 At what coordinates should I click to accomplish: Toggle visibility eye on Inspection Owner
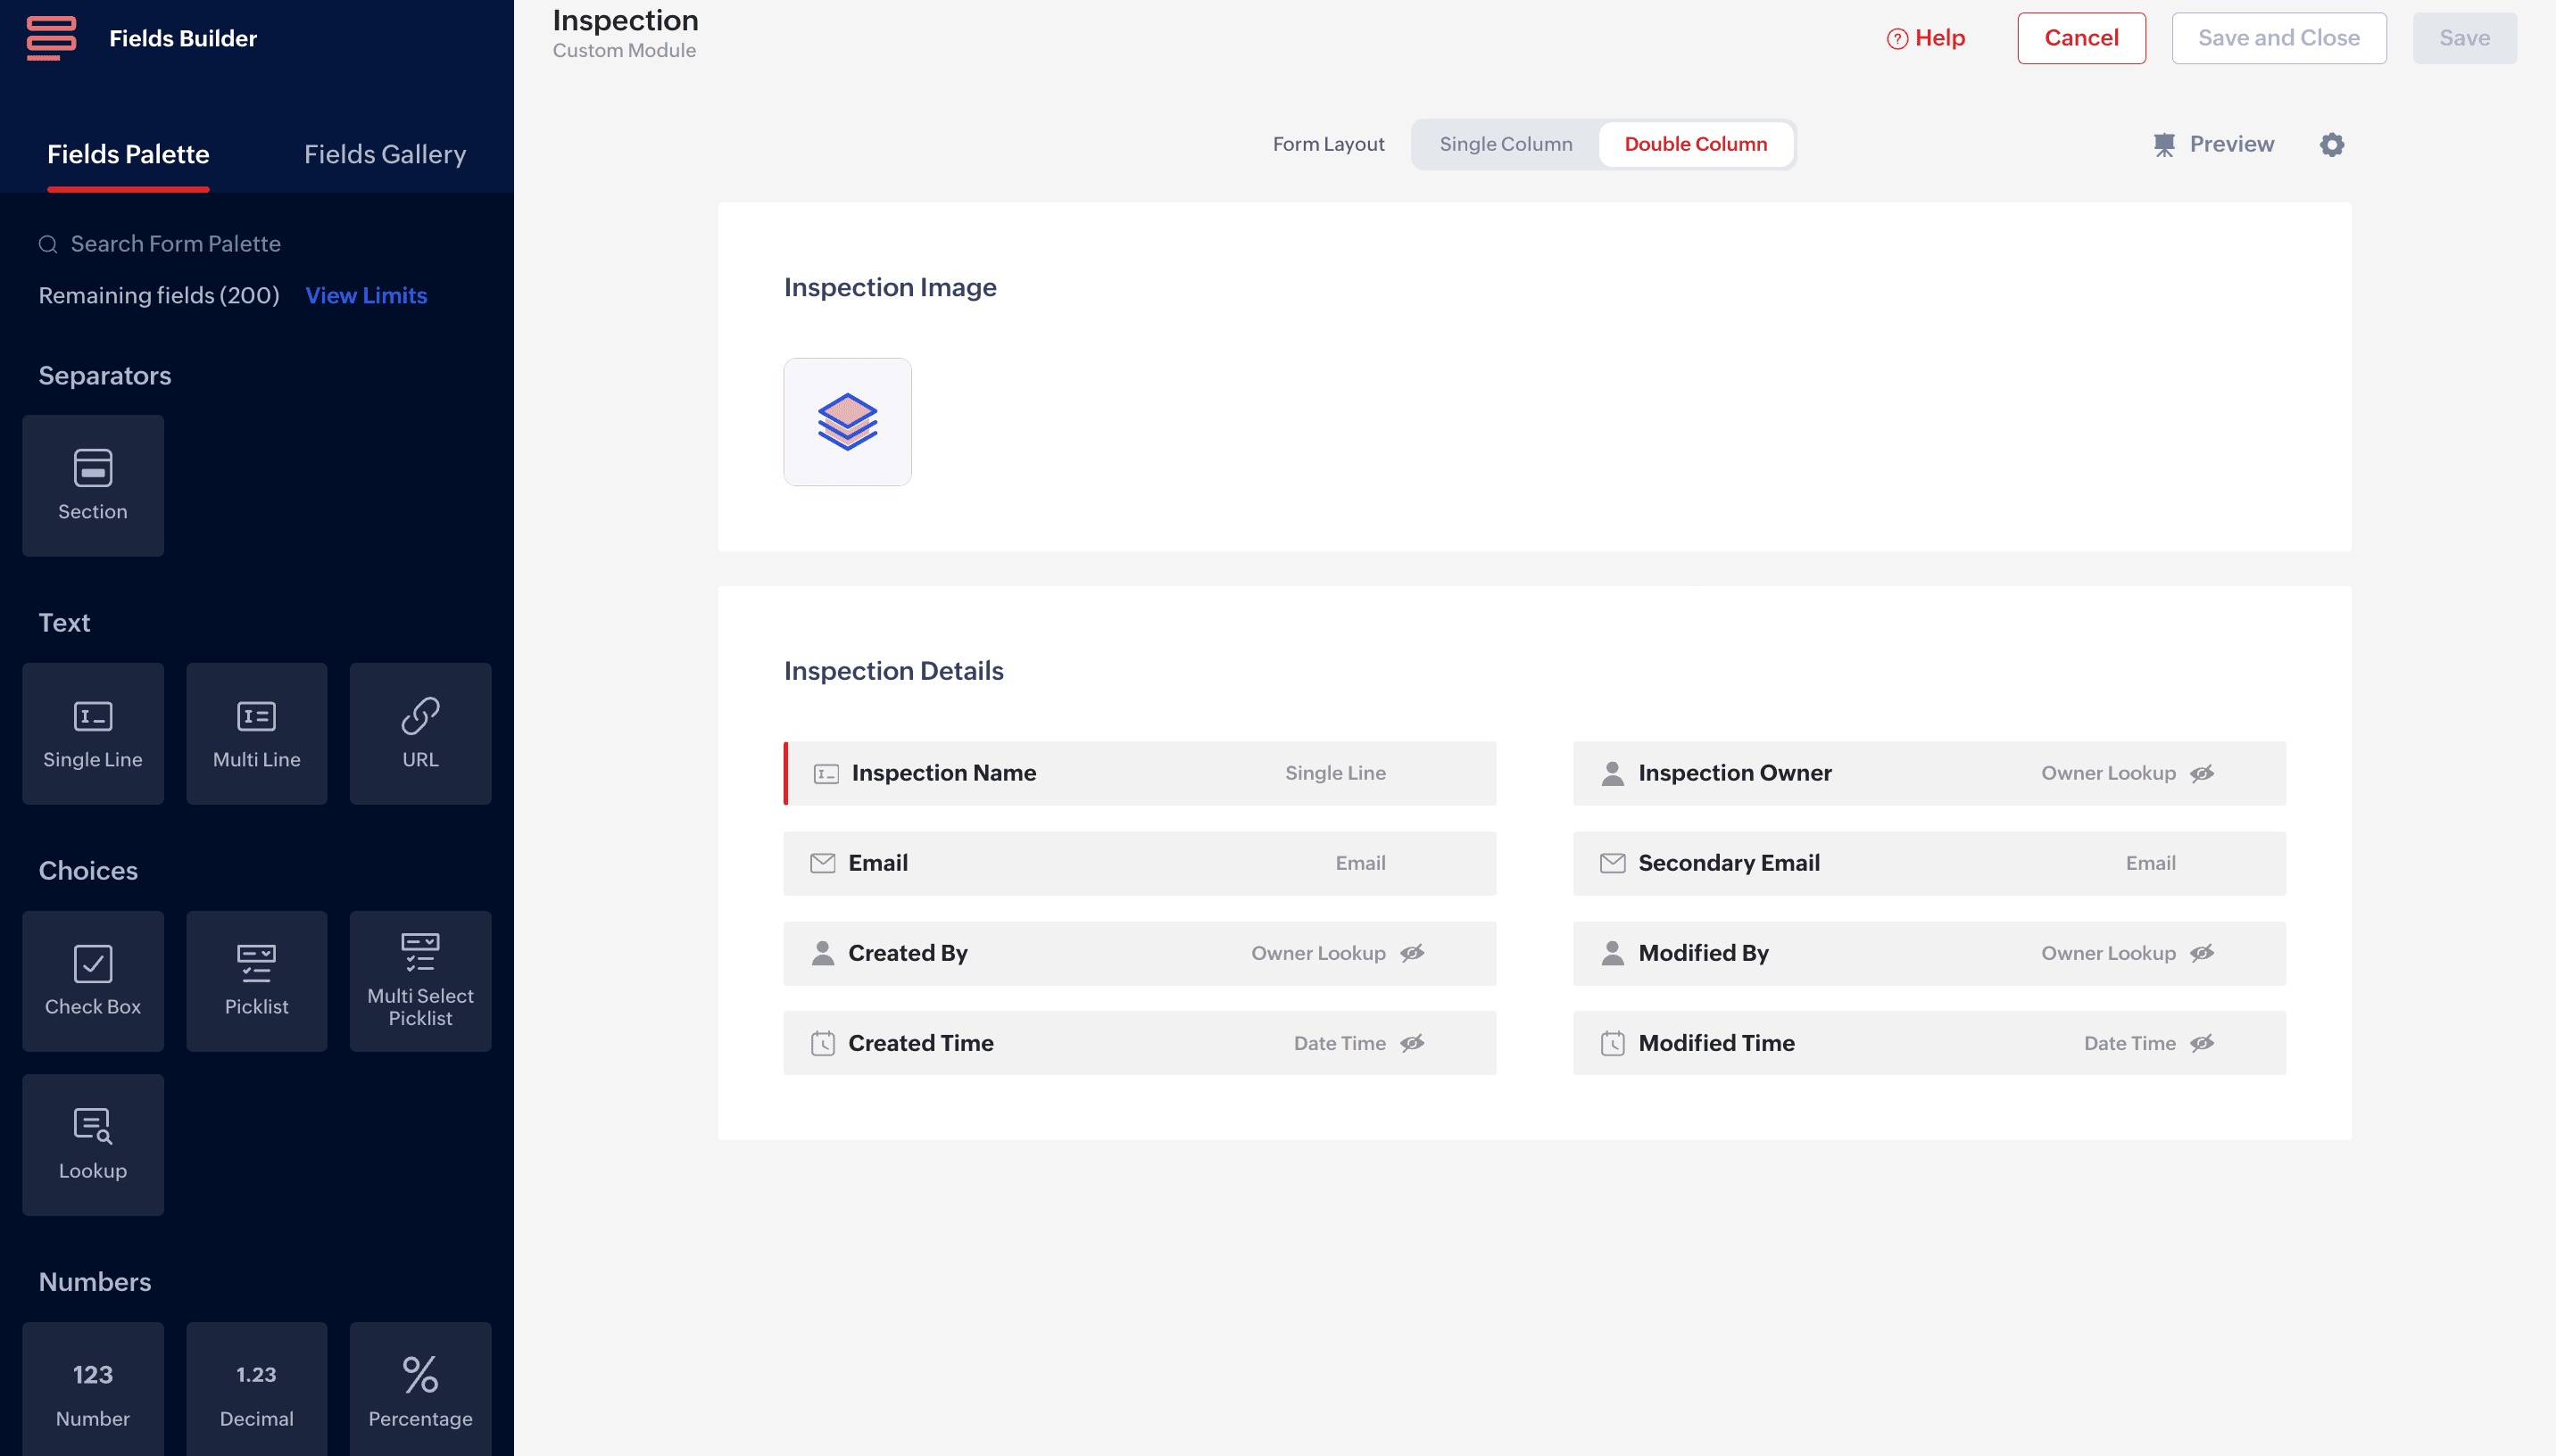coord(2202,773)
